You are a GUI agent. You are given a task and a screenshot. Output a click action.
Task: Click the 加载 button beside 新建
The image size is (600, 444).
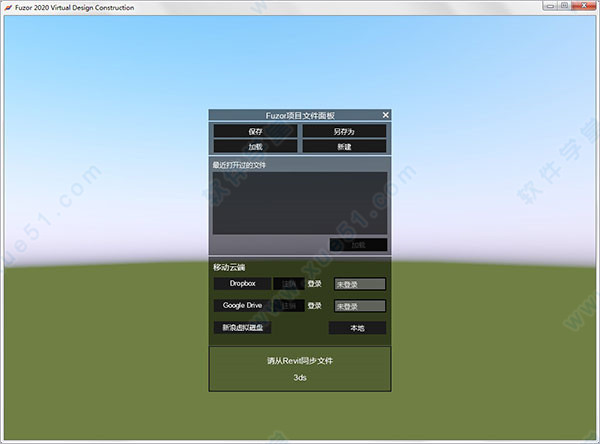pyautogui.click(x=255, y=146)
